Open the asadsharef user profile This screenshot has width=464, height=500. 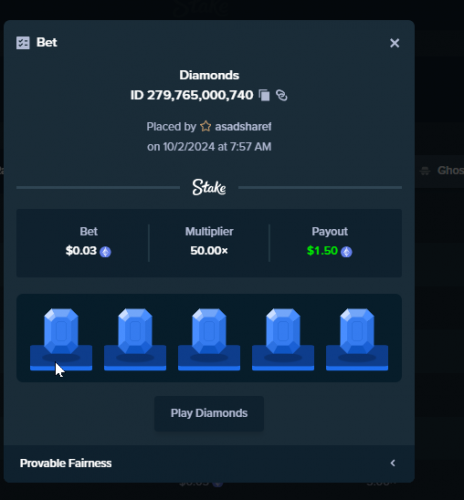[x=243, y=127]
